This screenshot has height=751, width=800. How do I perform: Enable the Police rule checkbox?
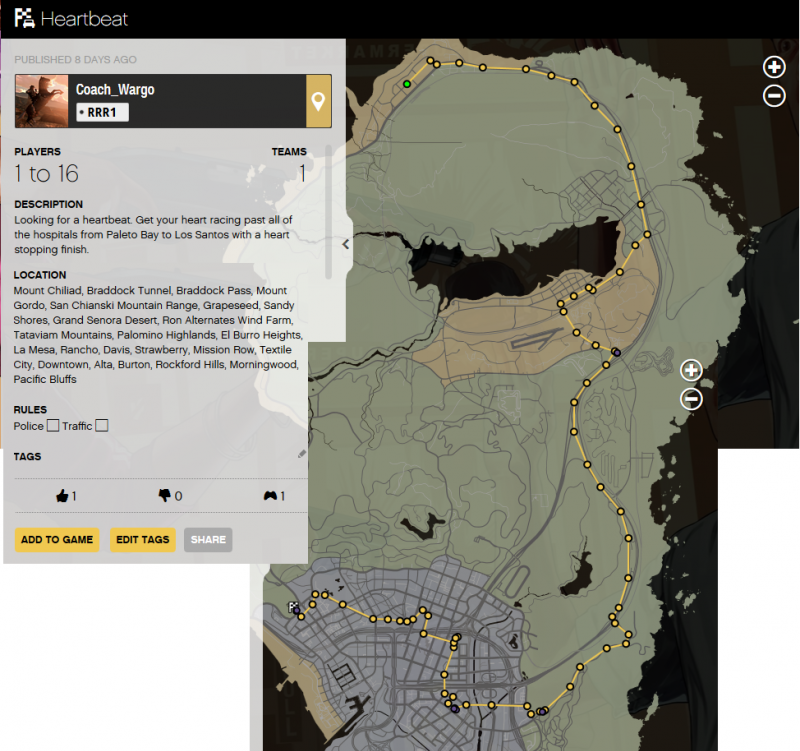point(53,426)
